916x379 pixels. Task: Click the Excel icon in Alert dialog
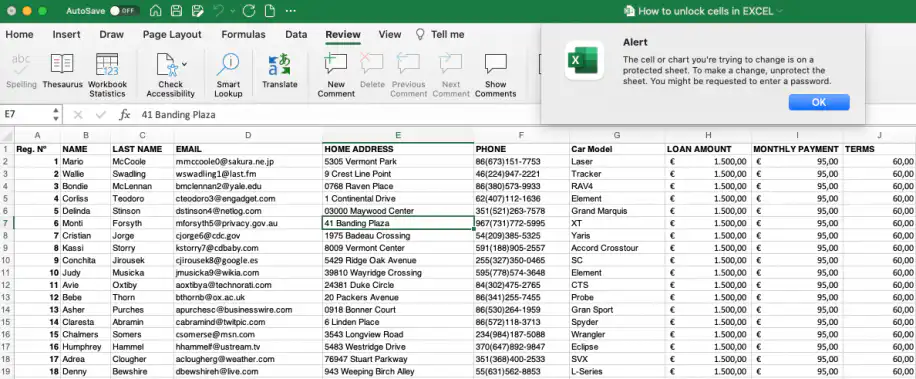pos(584,60)
